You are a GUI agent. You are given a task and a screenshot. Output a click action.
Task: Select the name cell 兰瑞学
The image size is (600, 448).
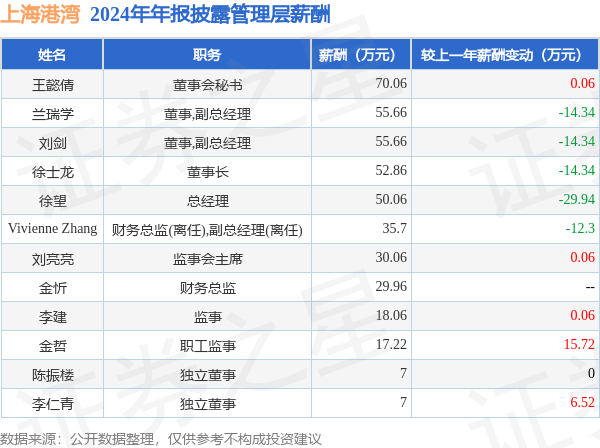click(53, 114)
